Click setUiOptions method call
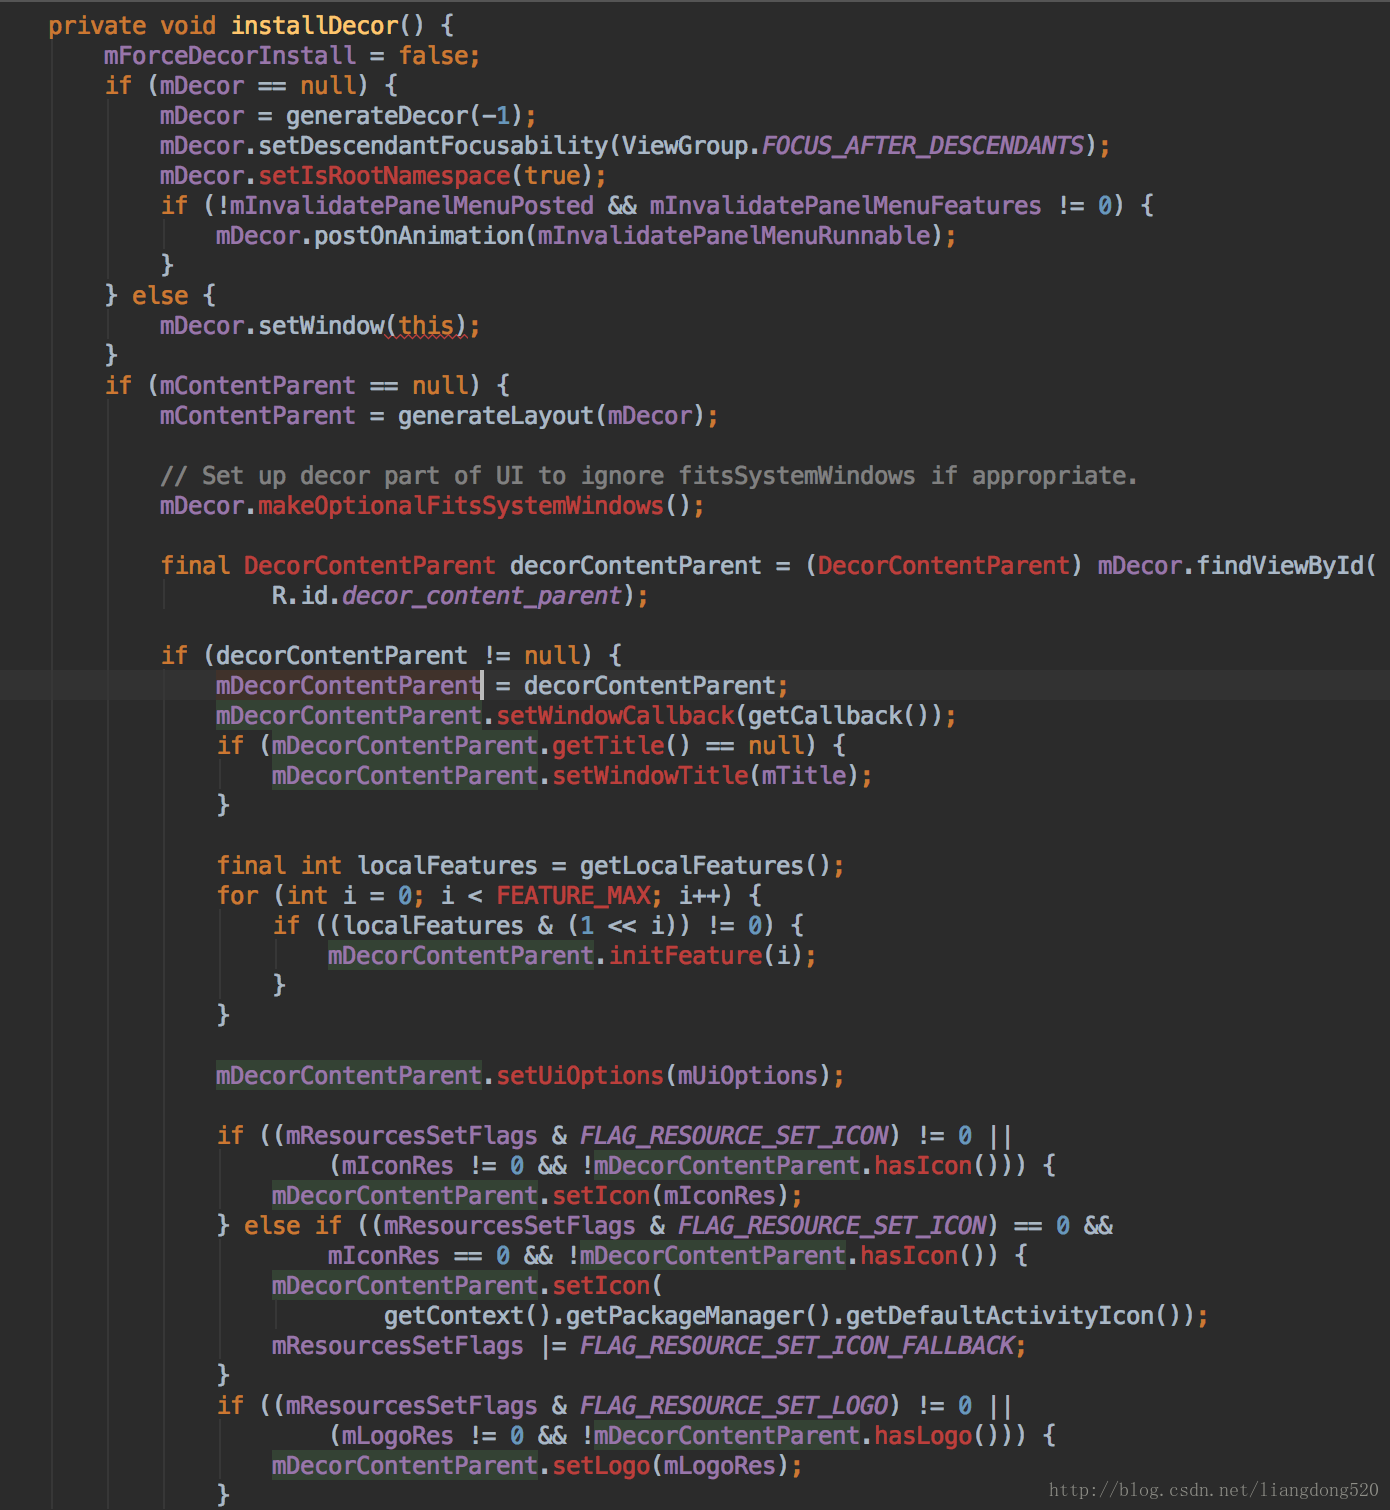Viewport: 1390px width, 1510px height. [x=580, y=1076]
